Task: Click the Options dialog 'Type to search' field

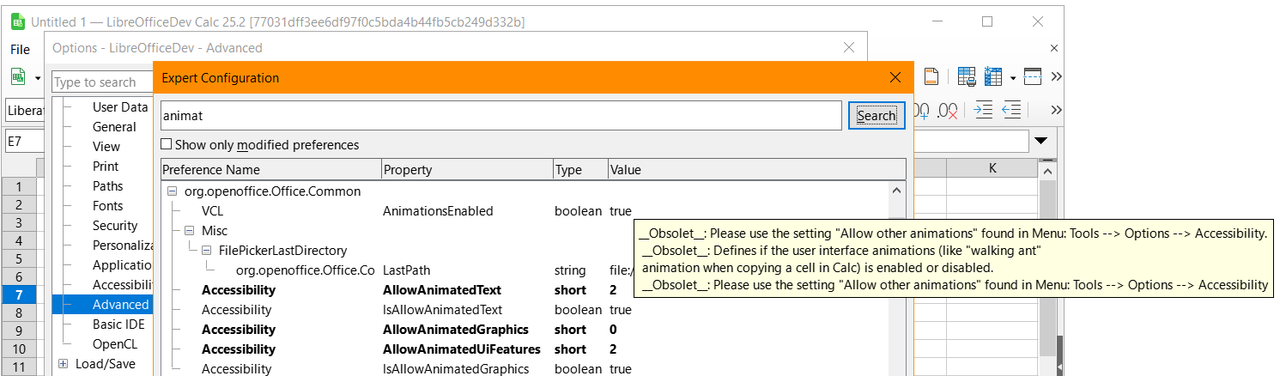Action: pos(102,82)
